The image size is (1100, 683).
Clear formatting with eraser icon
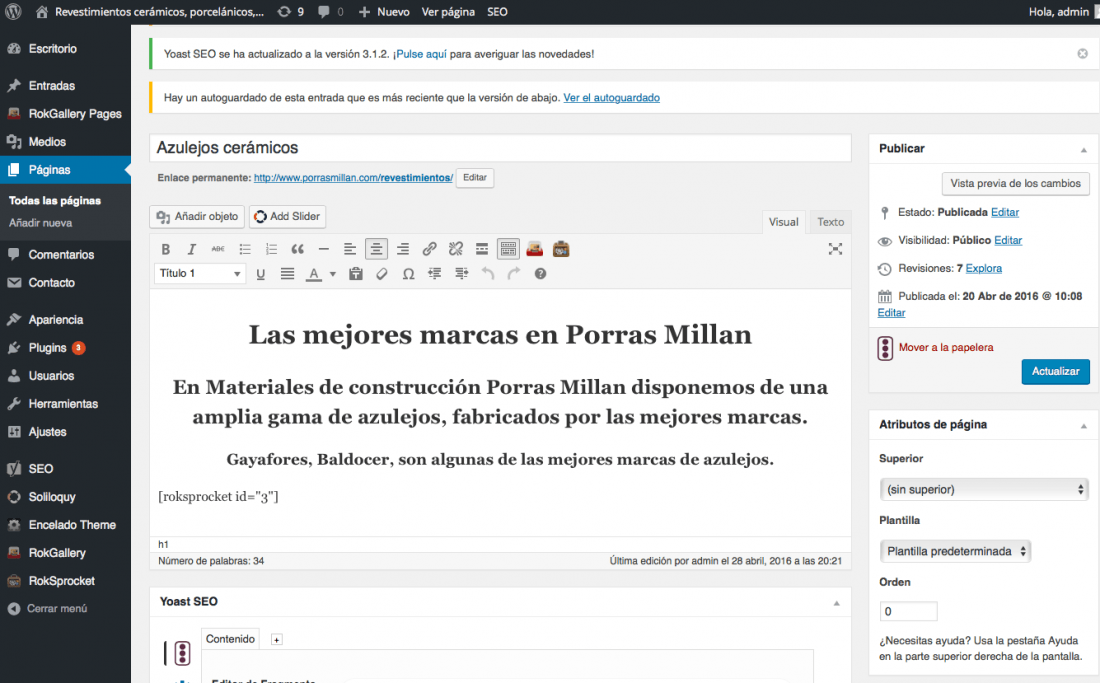pyautogui.click(x=382, y=274)
